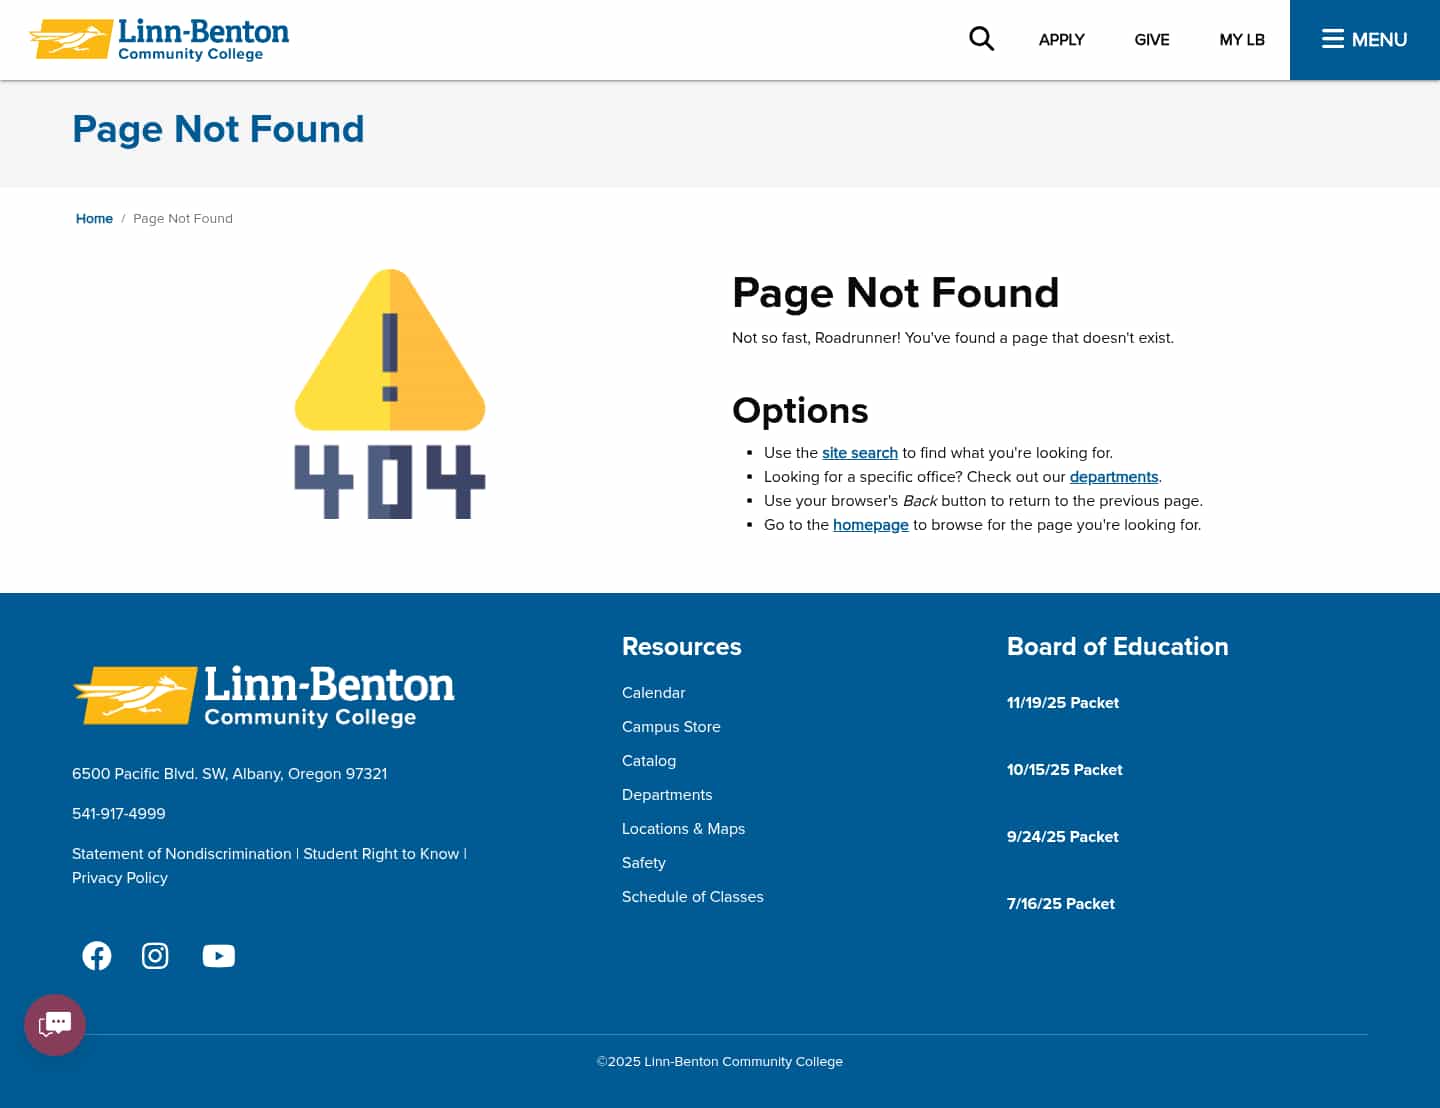Open MY LB from the top navigation

click(x=1242, y=39)
